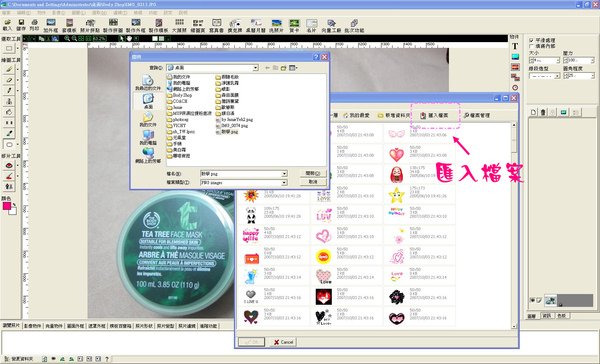Click the 圓角程度 corner roundness spinner field
The width and height of the screenshot is (600, 364).
[x=579, y=76]
